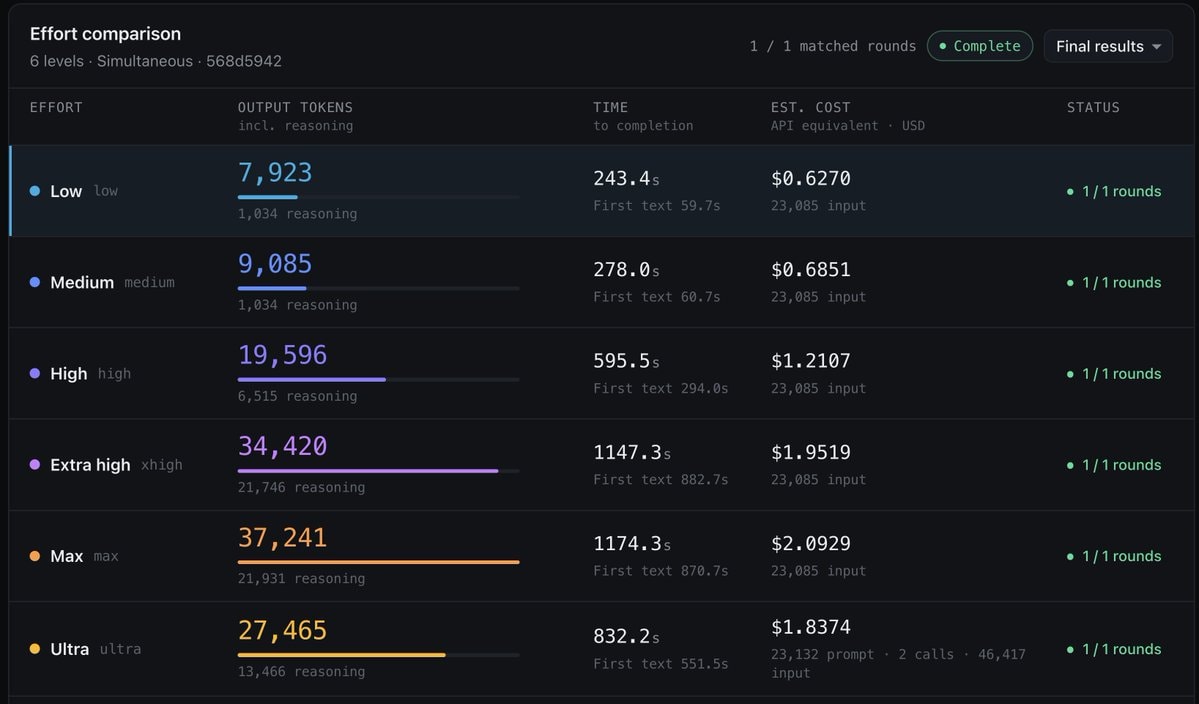Click the $1.8374 estimated cost
Screen dimensions: 1199x704
click(811, 627)
